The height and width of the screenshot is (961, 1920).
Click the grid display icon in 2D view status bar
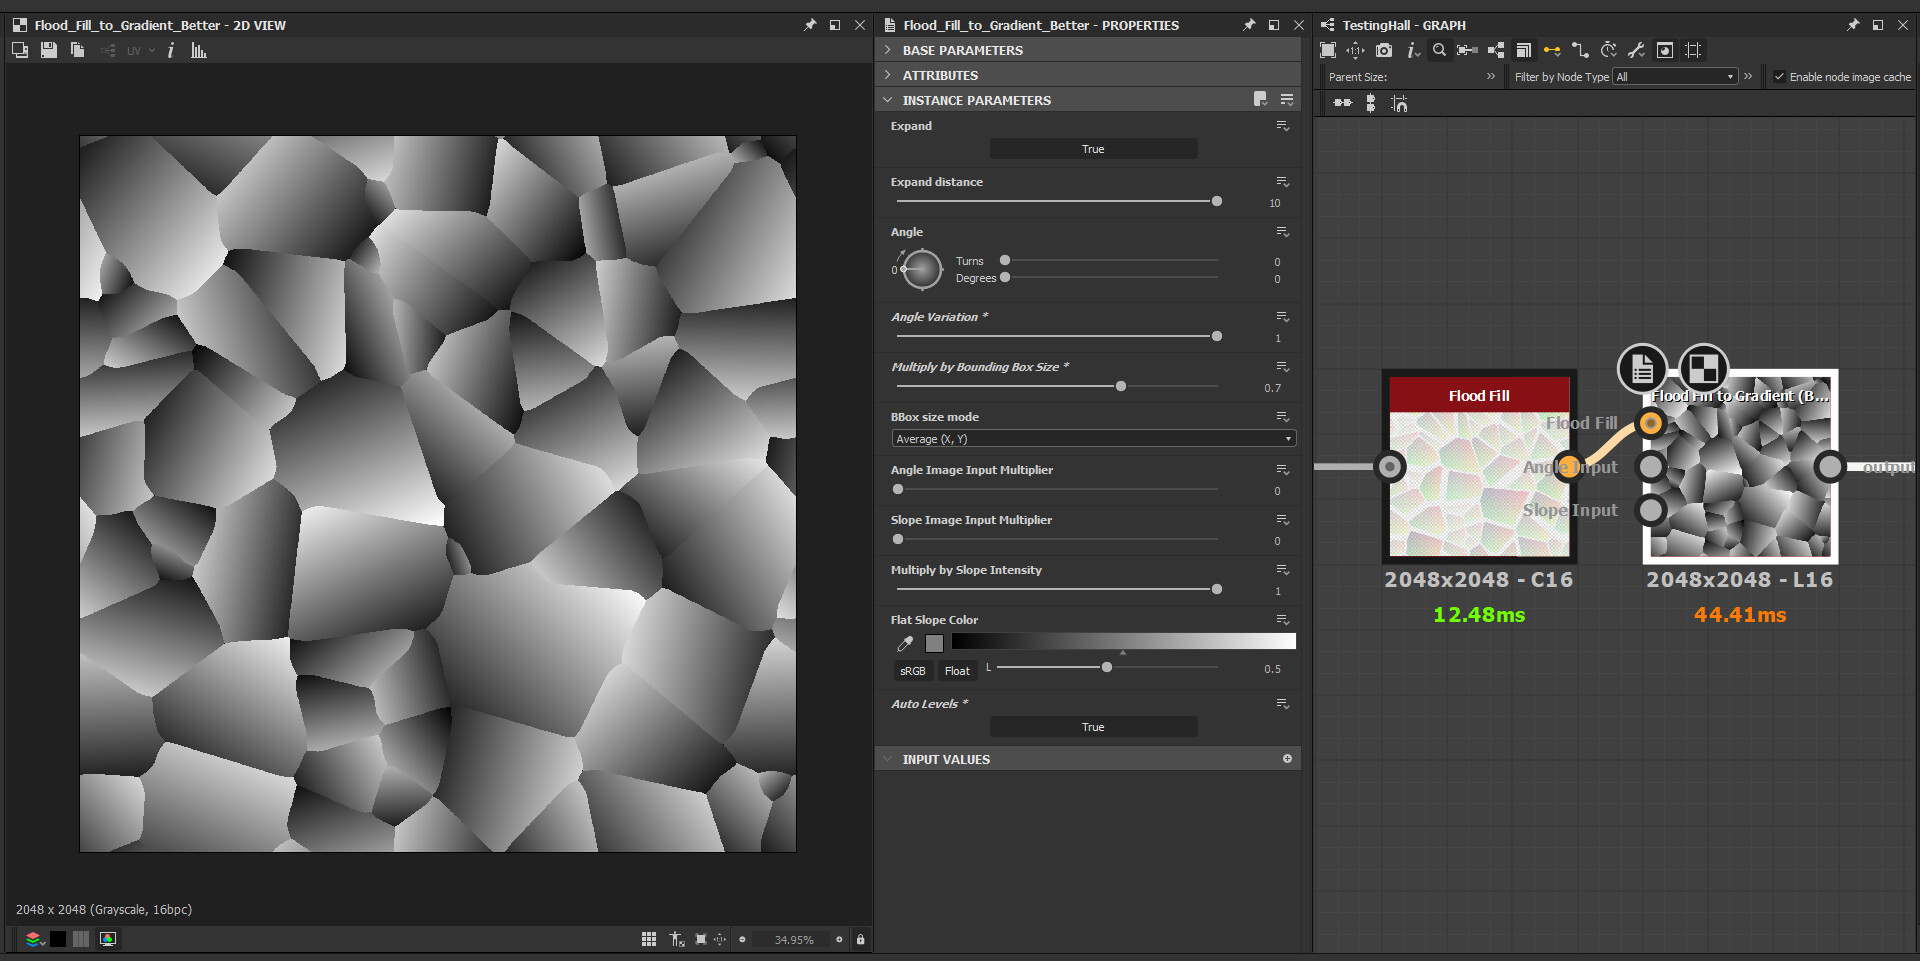click(648, 939)
